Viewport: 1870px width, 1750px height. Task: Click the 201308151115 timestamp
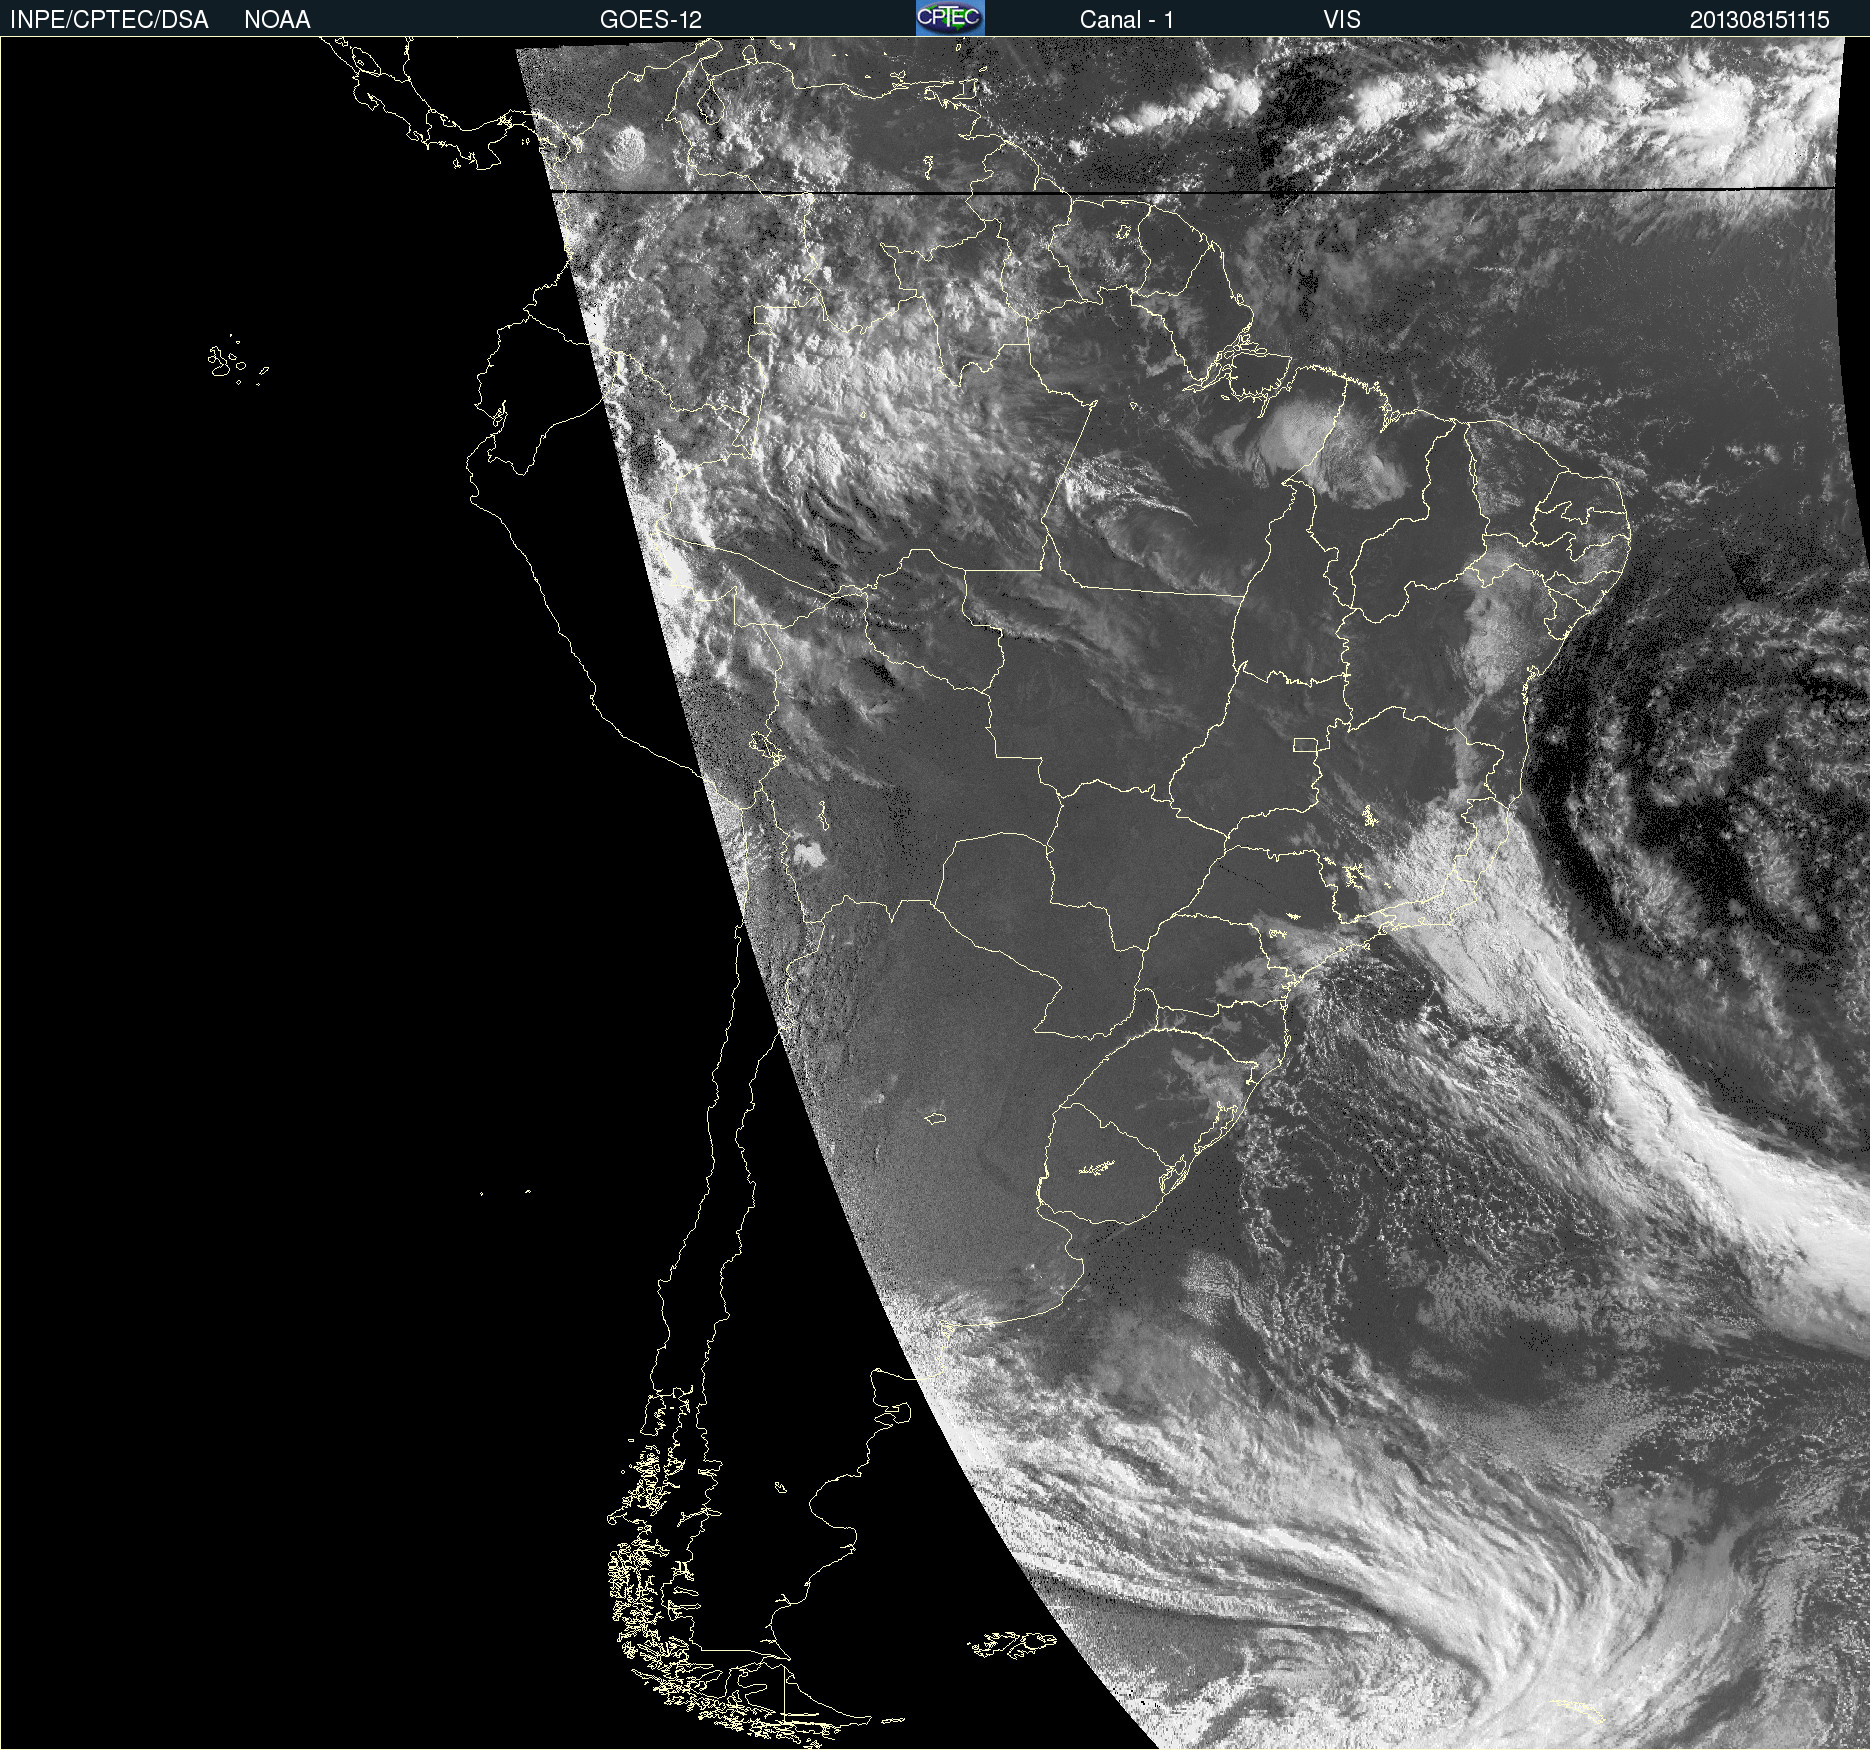(x=1760, y=20)
